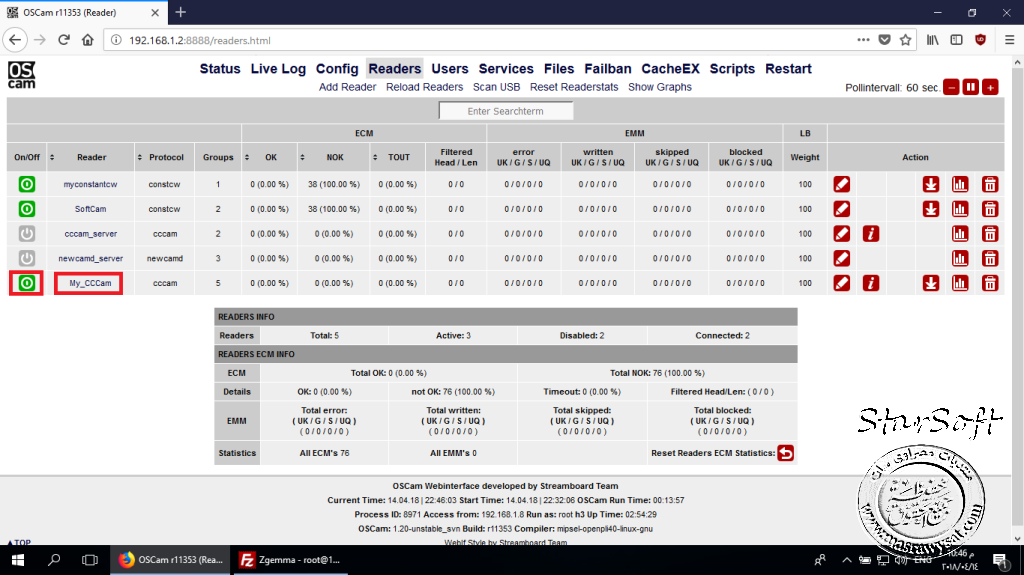Open Zgemma FileZilla taskbar window

(x=290, y=560)
